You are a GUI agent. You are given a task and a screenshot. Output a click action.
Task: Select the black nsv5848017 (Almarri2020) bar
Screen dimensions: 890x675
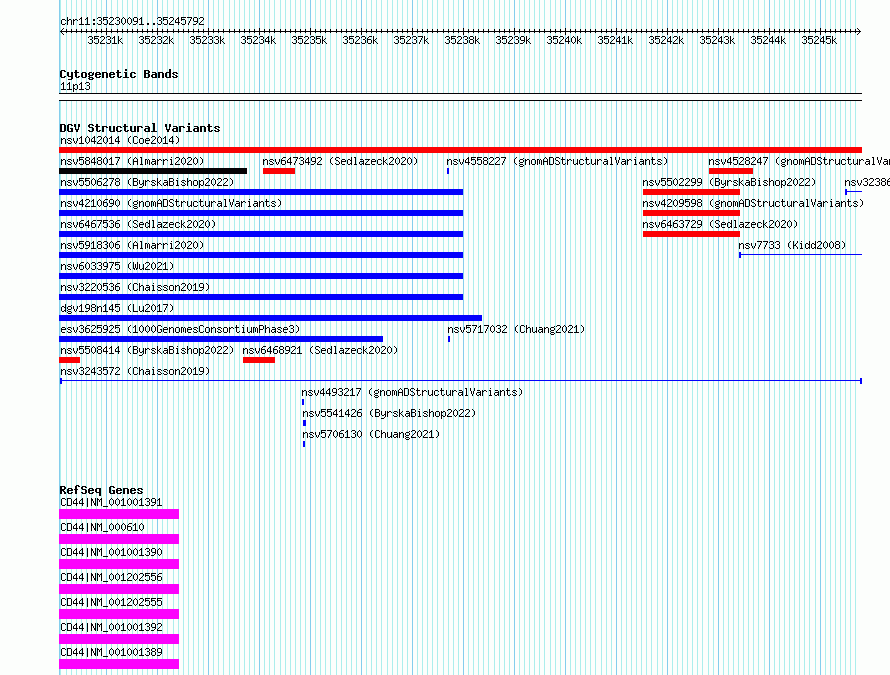tap(153, 171)
